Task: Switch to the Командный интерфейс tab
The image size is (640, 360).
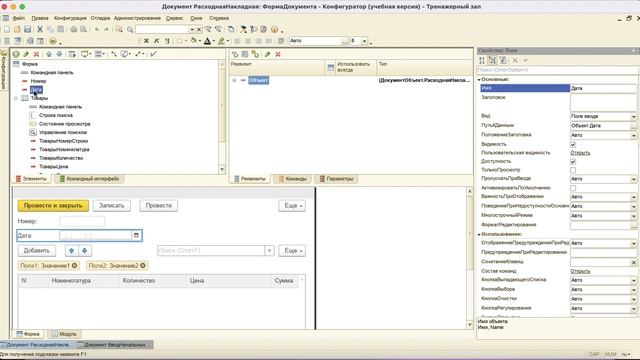Action: tap(89, 179)
